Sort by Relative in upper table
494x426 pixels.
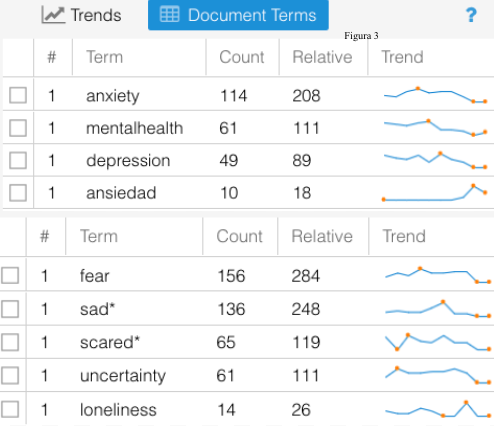[x=322, y=57]
